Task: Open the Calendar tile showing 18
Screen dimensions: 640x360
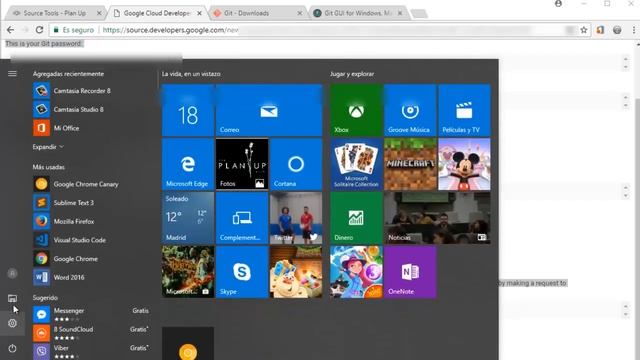Action: coord(188,110)
